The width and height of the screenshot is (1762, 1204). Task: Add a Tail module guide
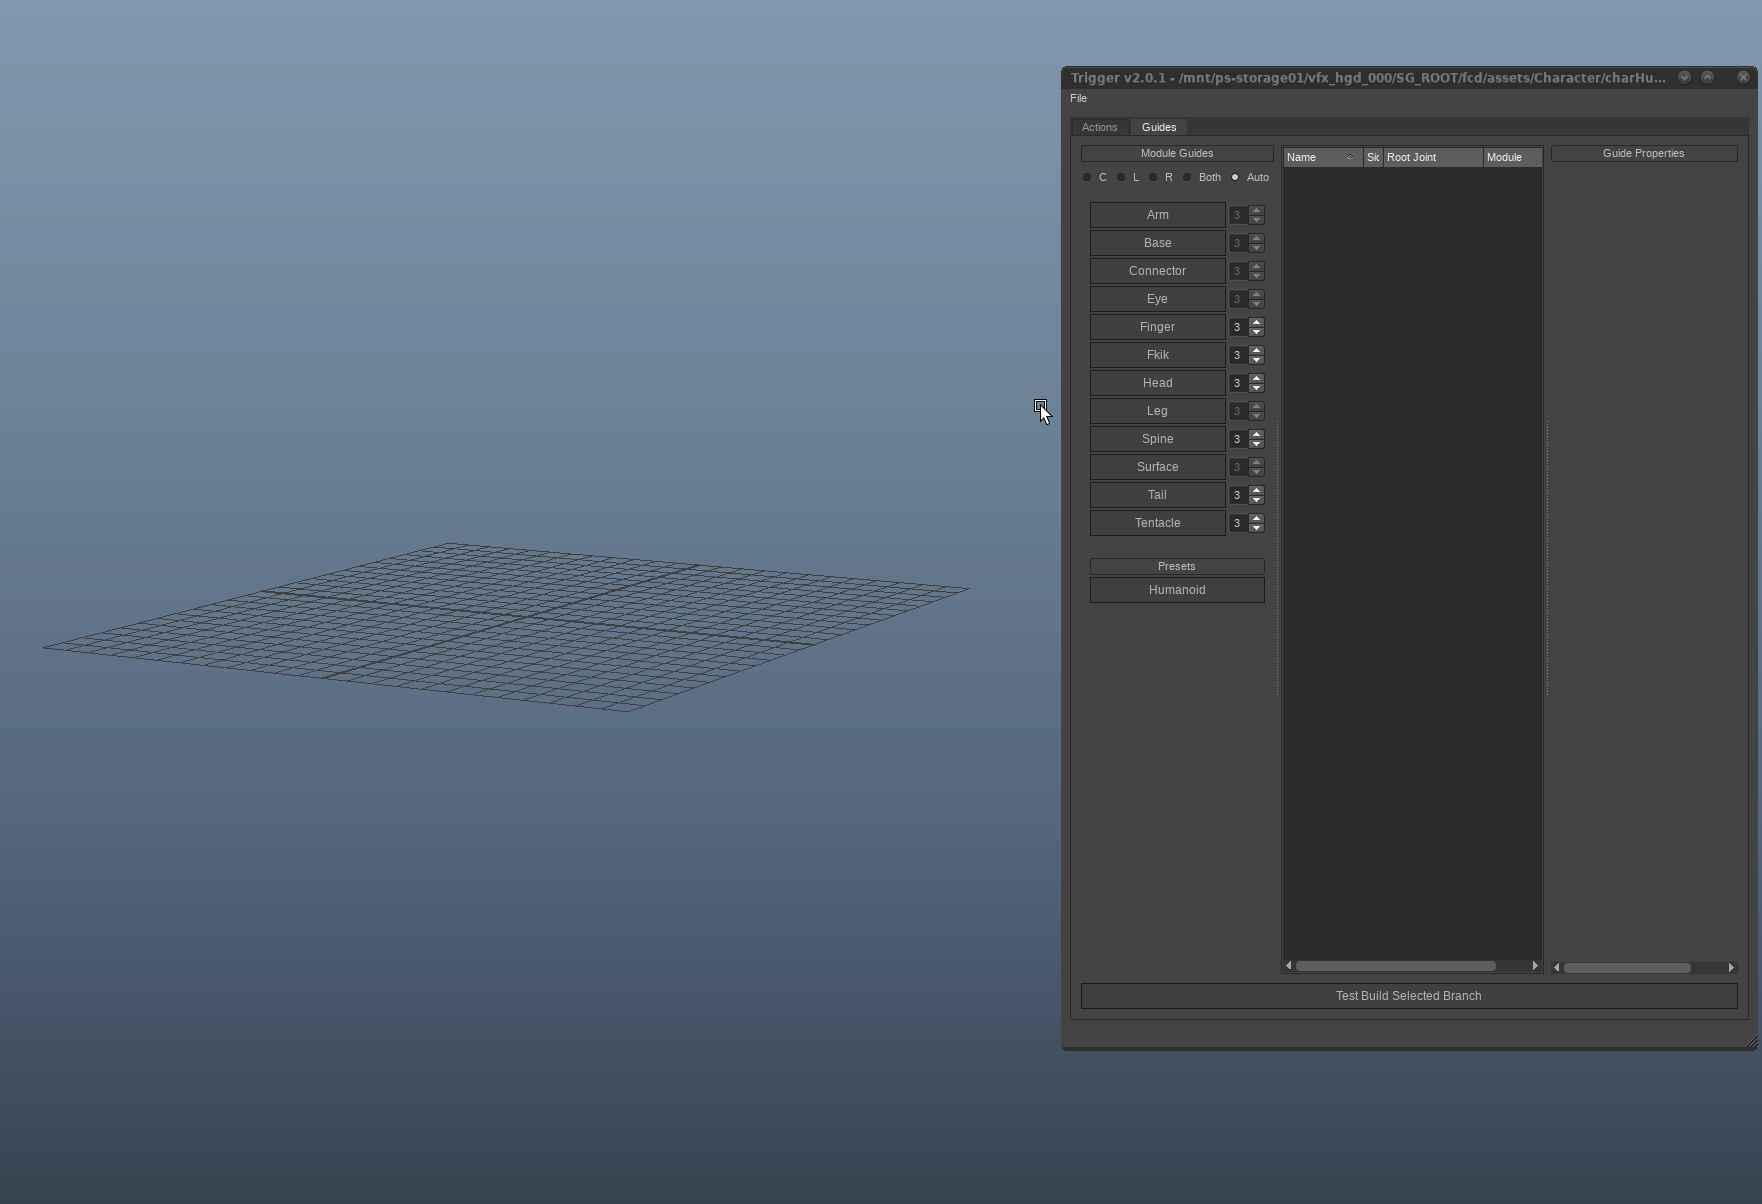pos(1157,495)
